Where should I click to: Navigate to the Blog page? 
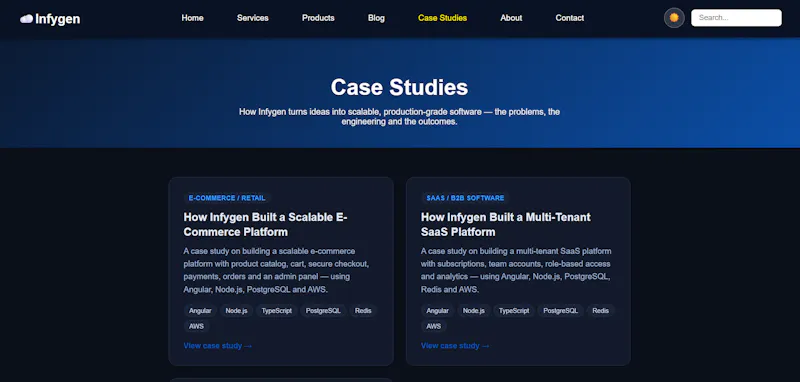coord(376,18)
